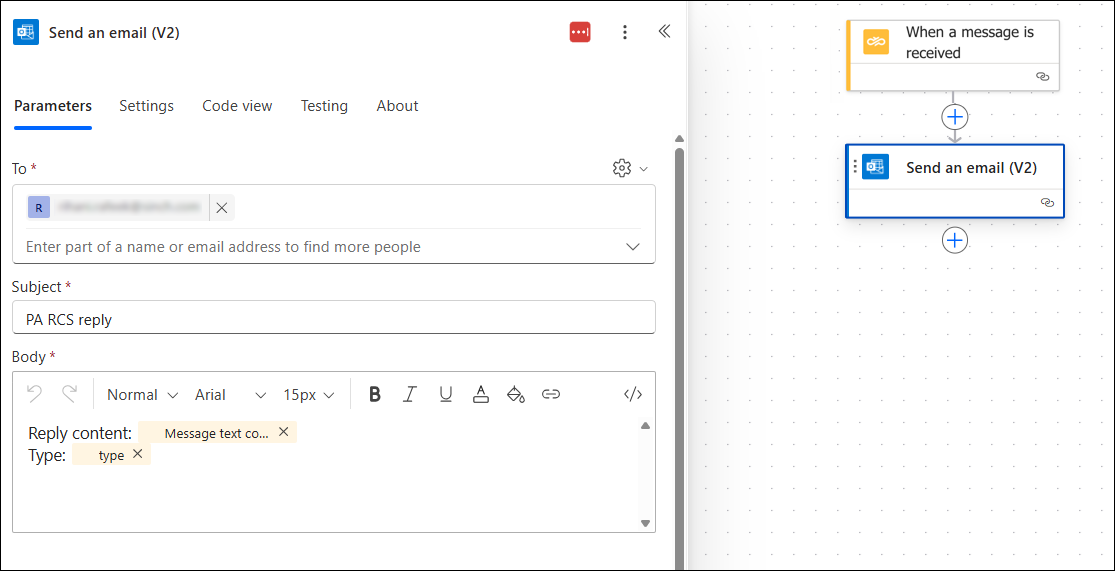Image resolution: width=1115 pixels, height=571 pixels.
Task: Open the font color picker
Action: tap(481, 395)
